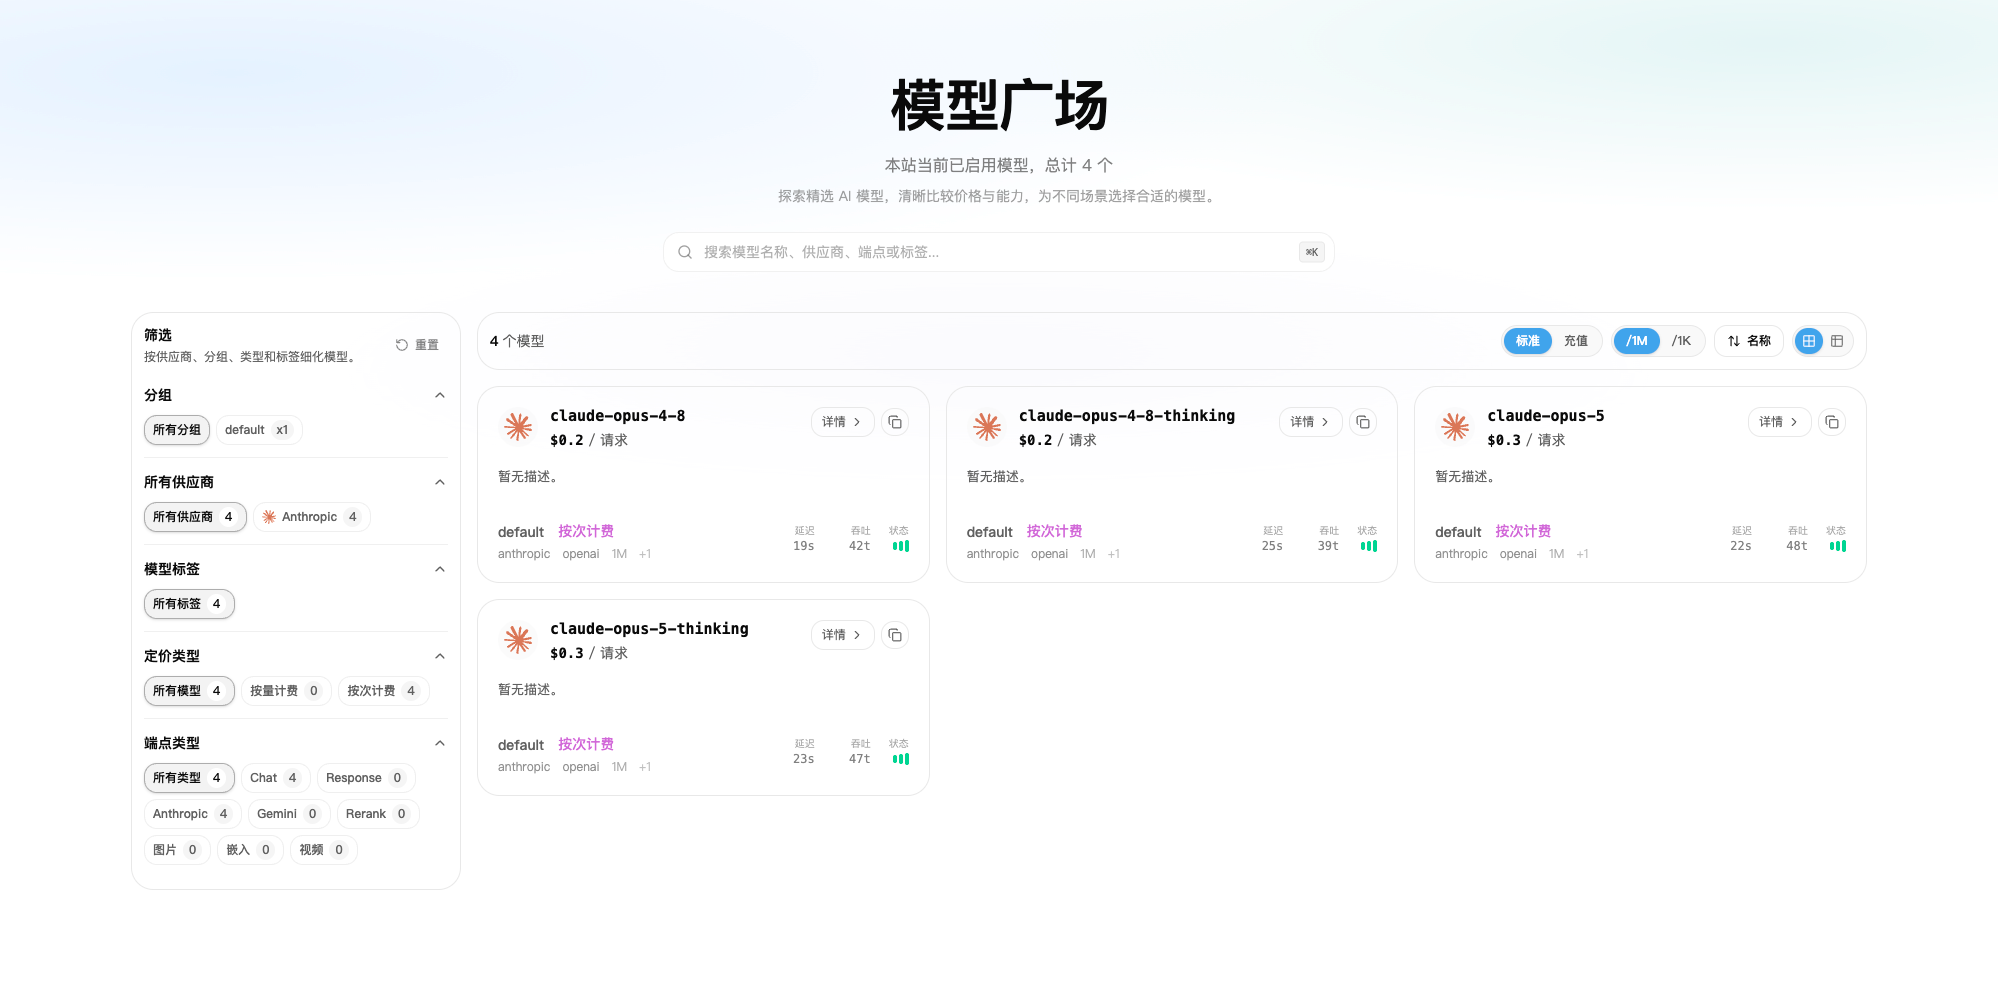1998x989 pixels.
Task: Open 详情 for claude-opus-5
Action: 1779,422
